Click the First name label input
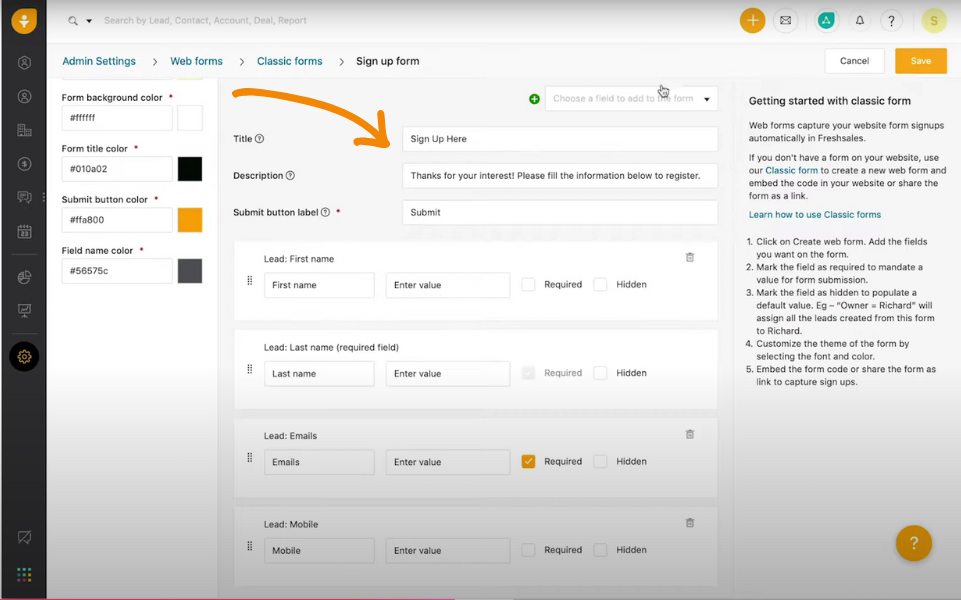The image size is (961, 600). tap(319, 285)
